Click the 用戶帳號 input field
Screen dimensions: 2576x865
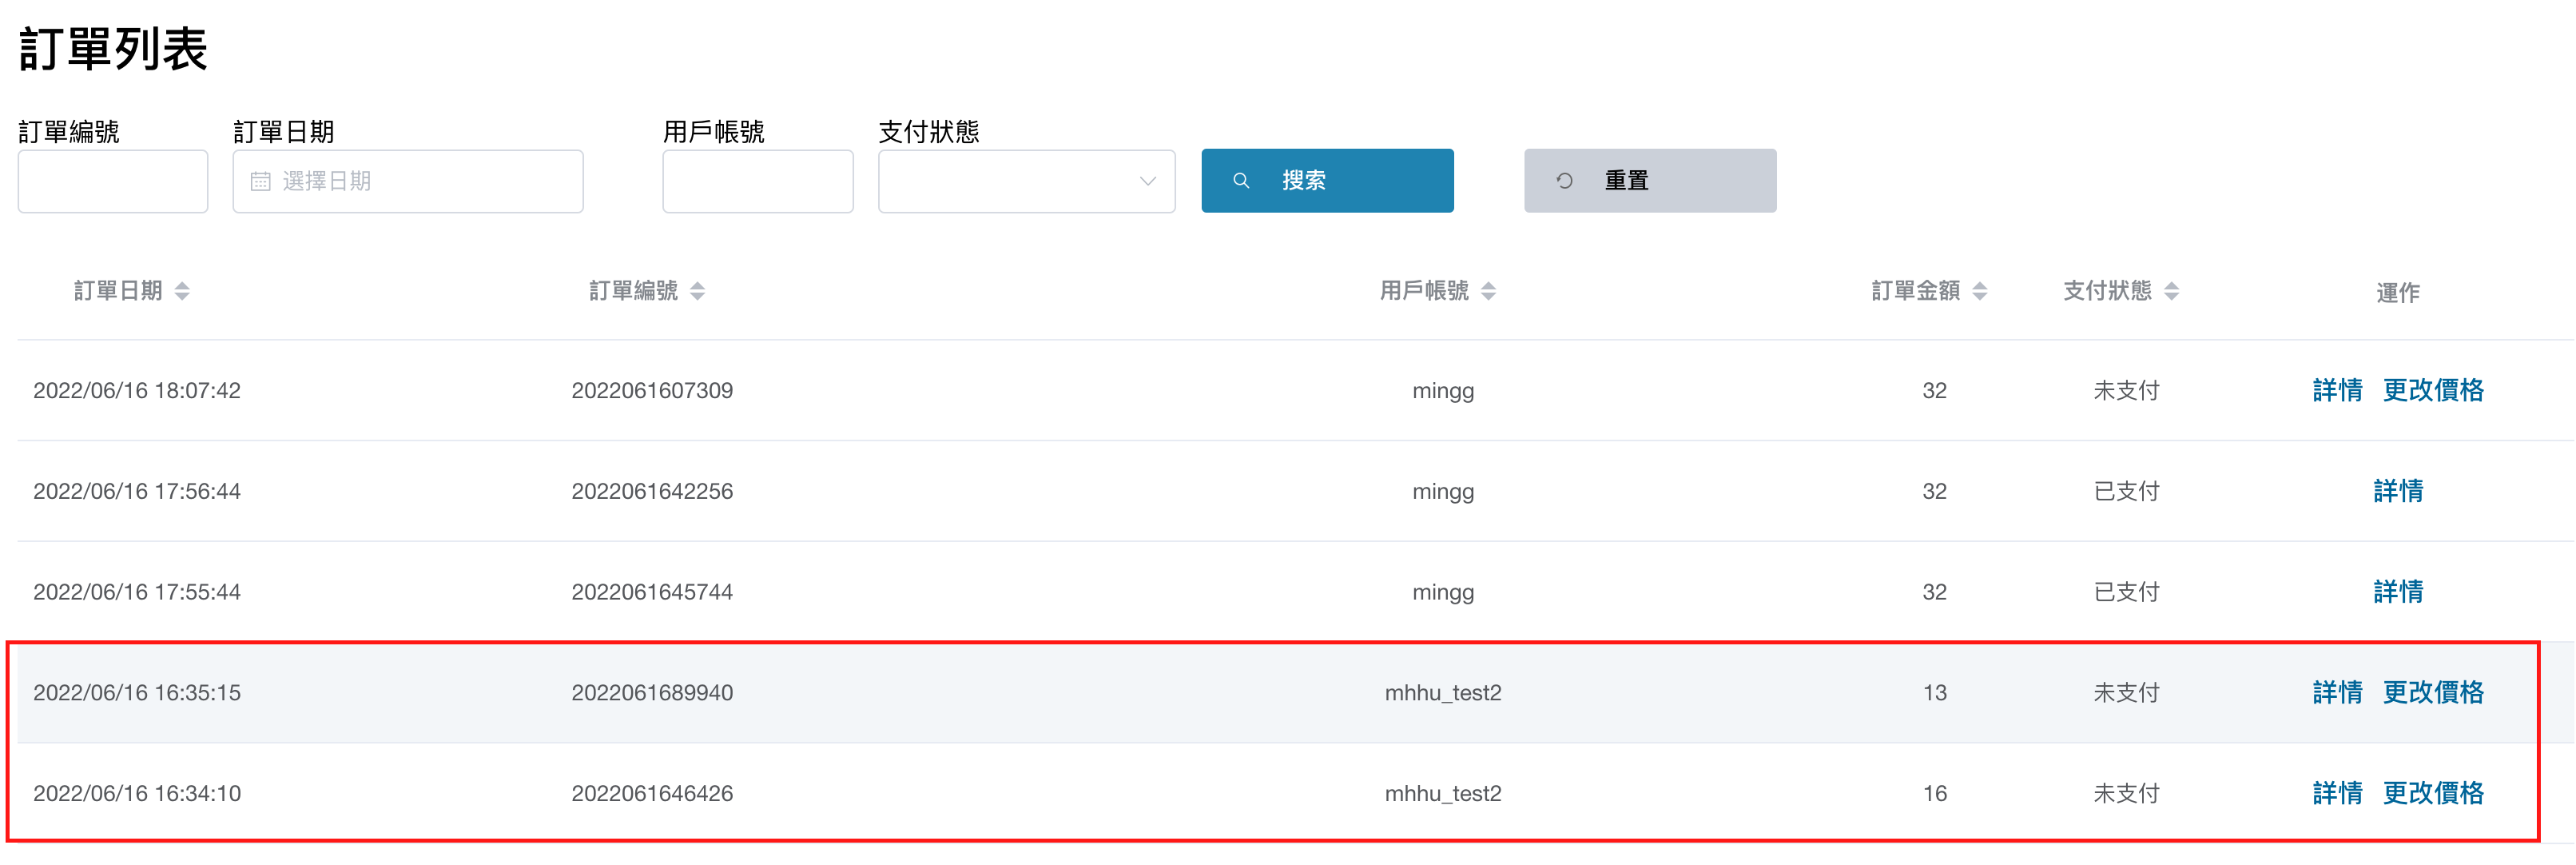tap(757, 182)
